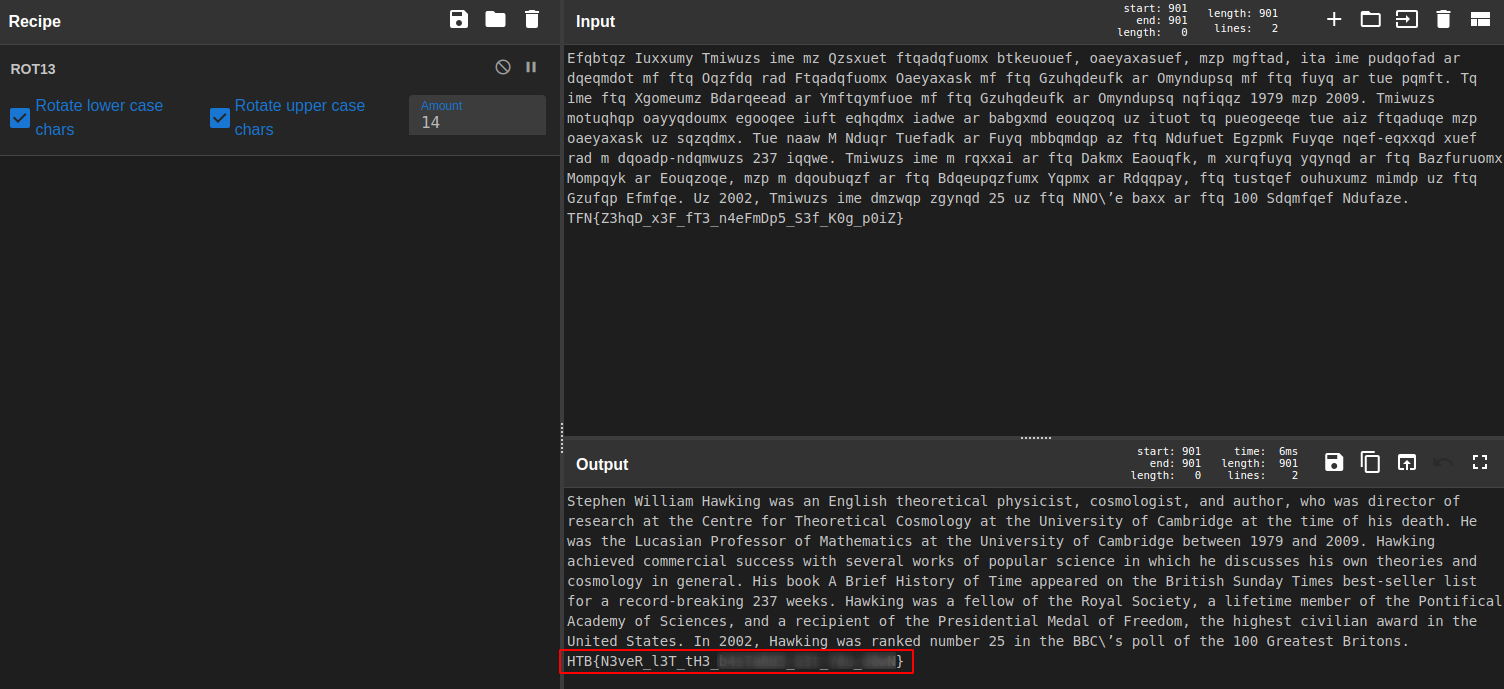
Task: Clear input using the Input trash icon
Action: pos(1443,19)
